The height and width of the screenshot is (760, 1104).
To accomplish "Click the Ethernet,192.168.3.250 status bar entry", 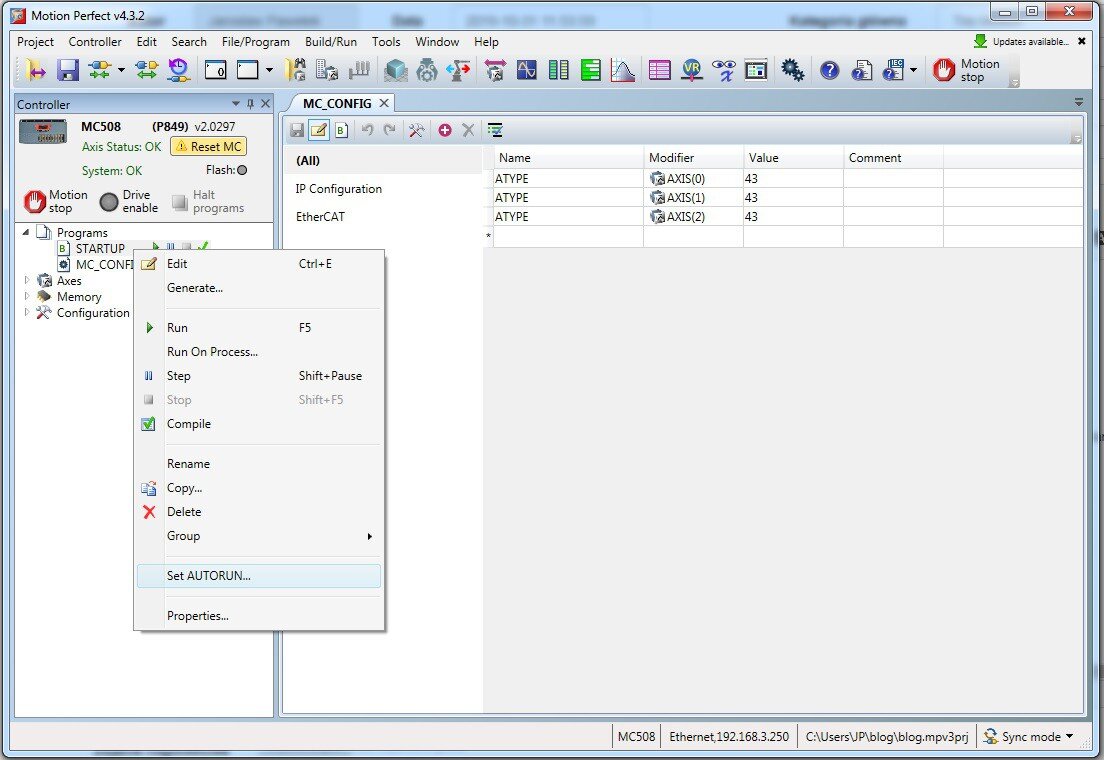I will [x=729, y=737].
